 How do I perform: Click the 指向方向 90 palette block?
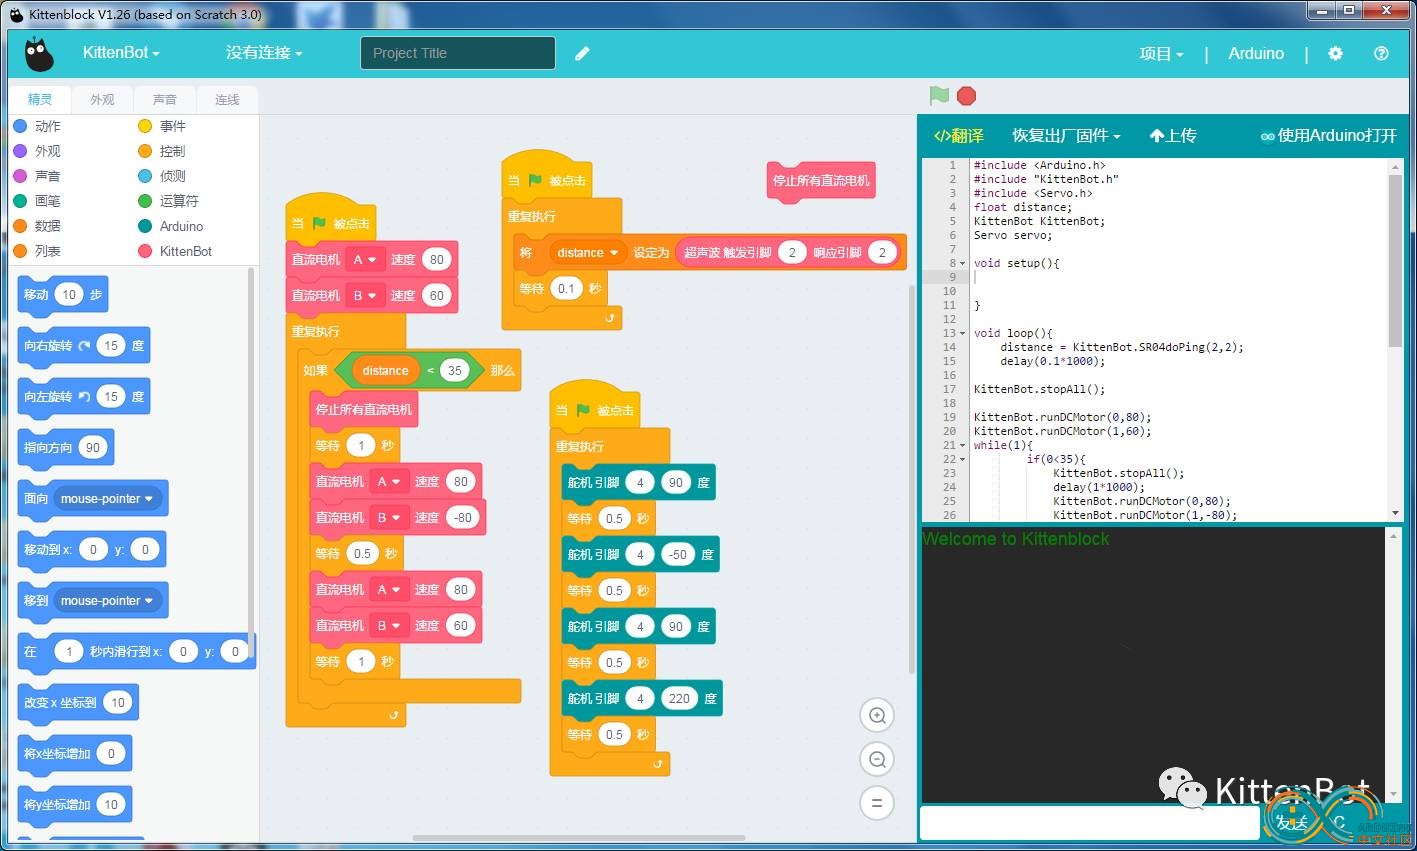tap(66, 448)
